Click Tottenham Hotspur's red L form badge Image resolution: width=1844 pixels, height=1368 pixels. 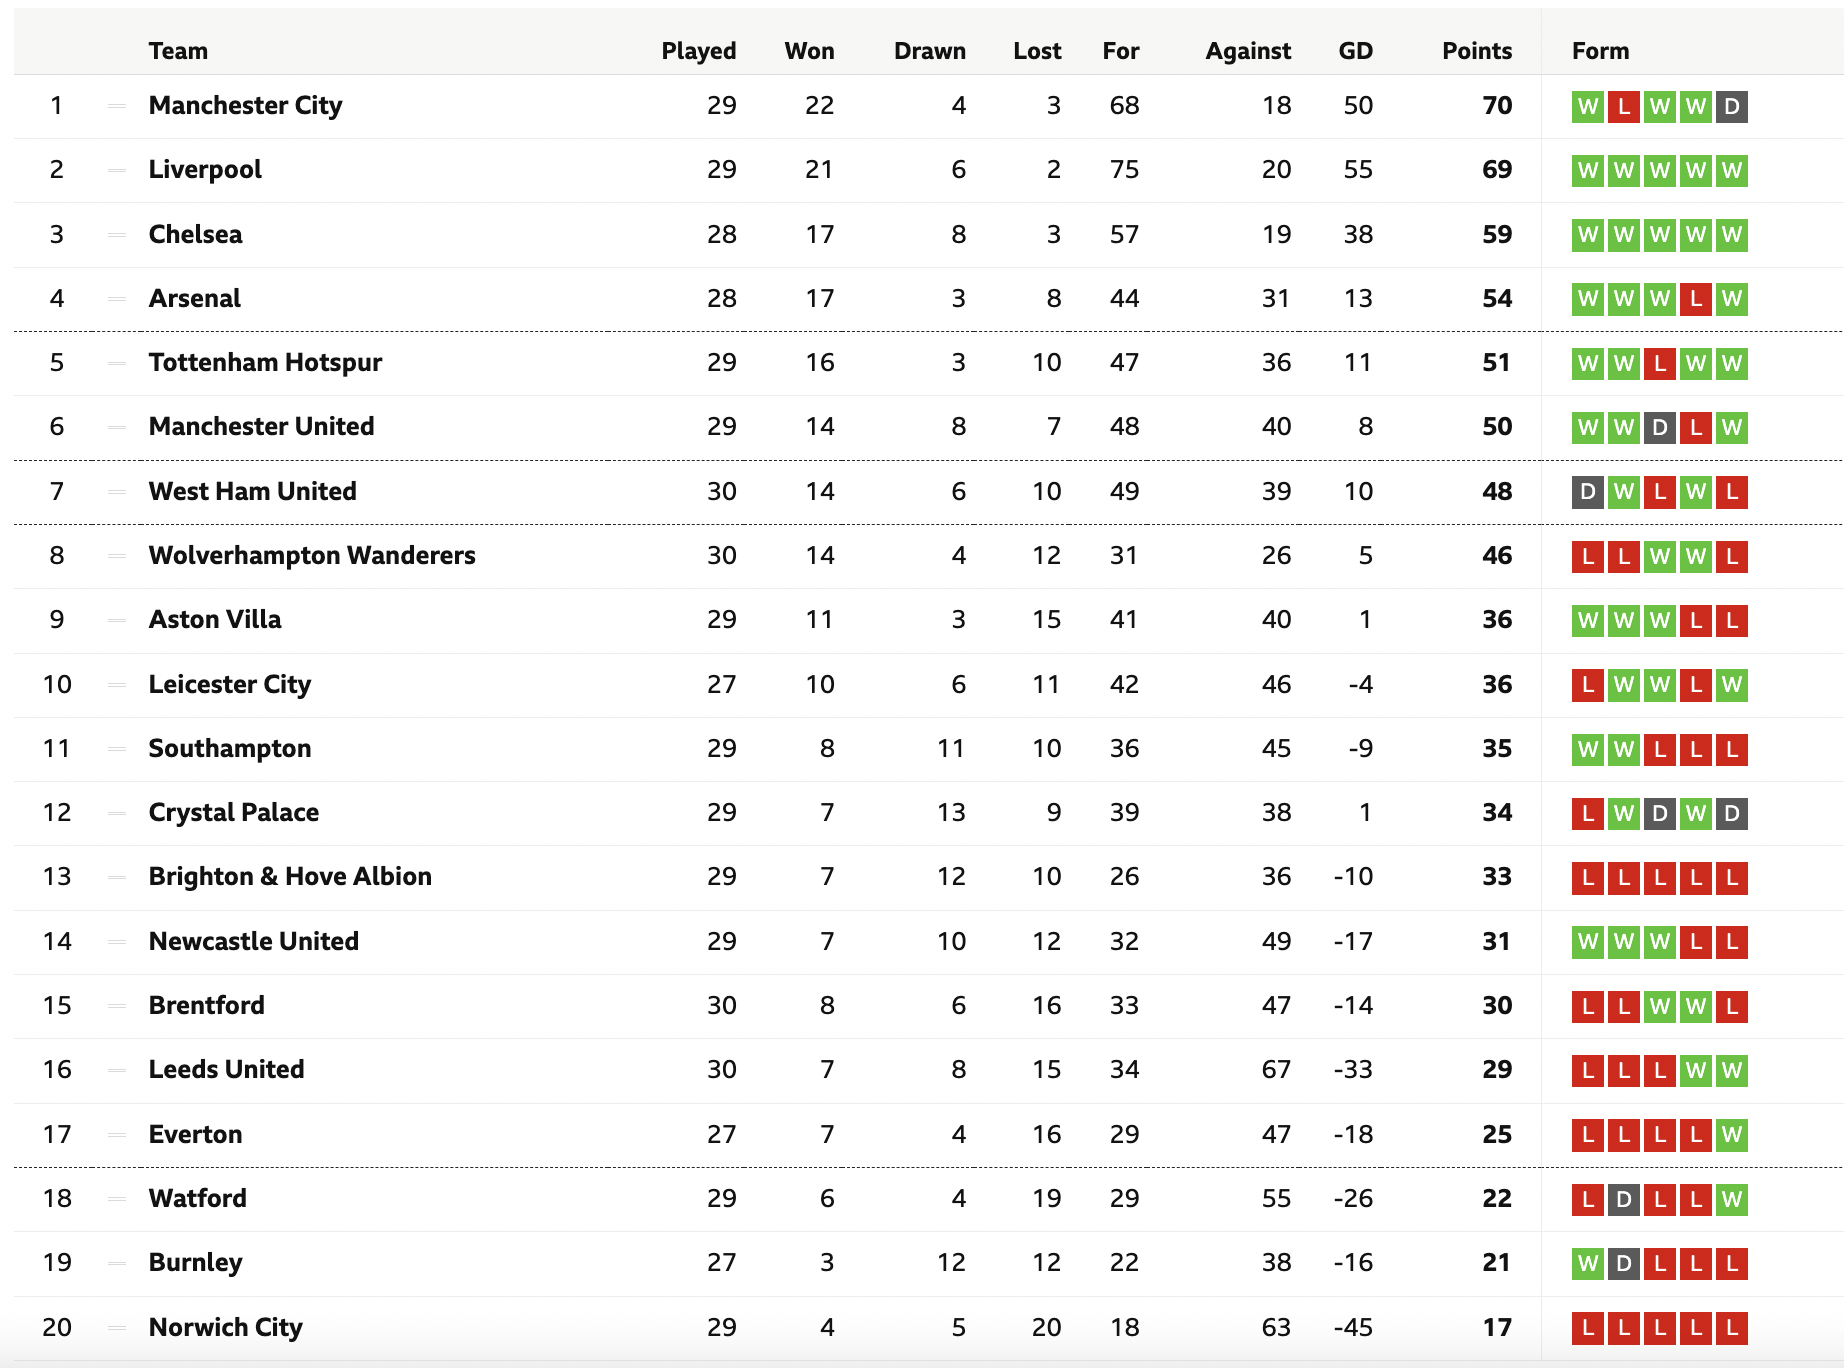click(x=1659, y=363)
